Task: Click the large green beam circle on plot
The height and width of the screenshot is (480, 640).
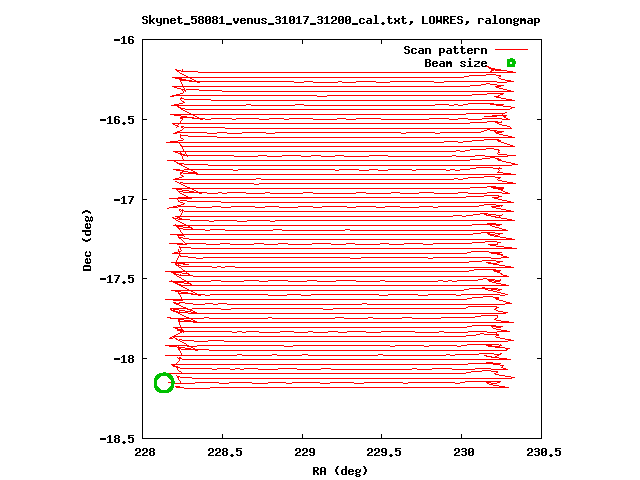Action: [164, 383]
